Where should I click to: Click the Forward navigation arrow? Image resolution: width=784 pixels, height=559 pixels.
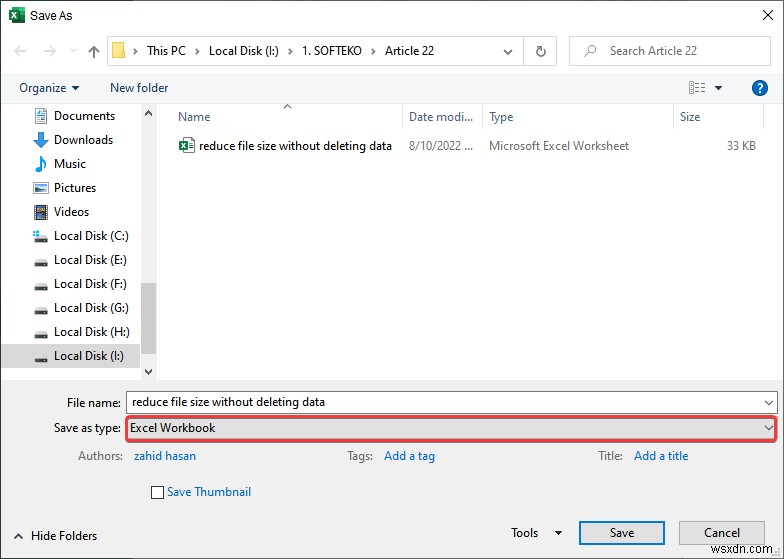(x=50, y=51)
